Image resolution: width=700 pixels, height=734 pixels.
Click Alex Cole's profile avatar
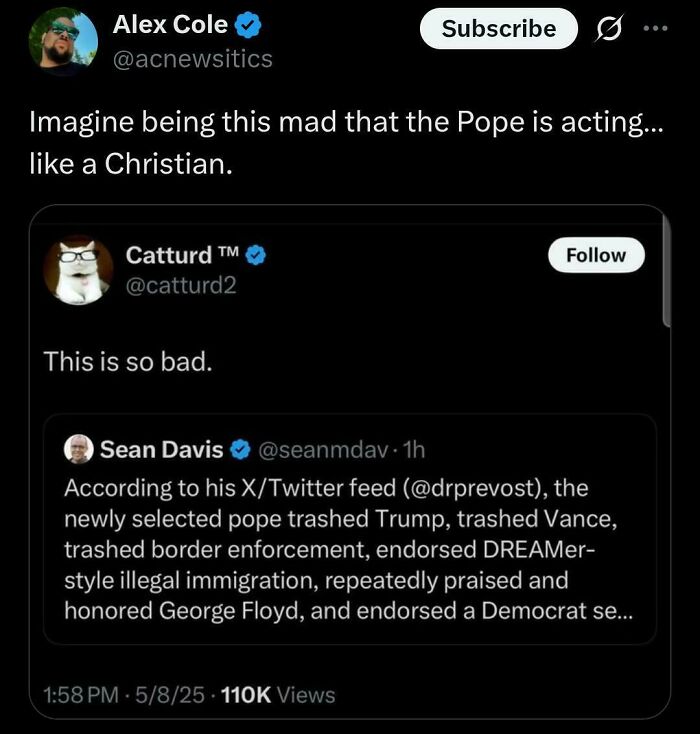pyautogui.click(x=63, y=42)
